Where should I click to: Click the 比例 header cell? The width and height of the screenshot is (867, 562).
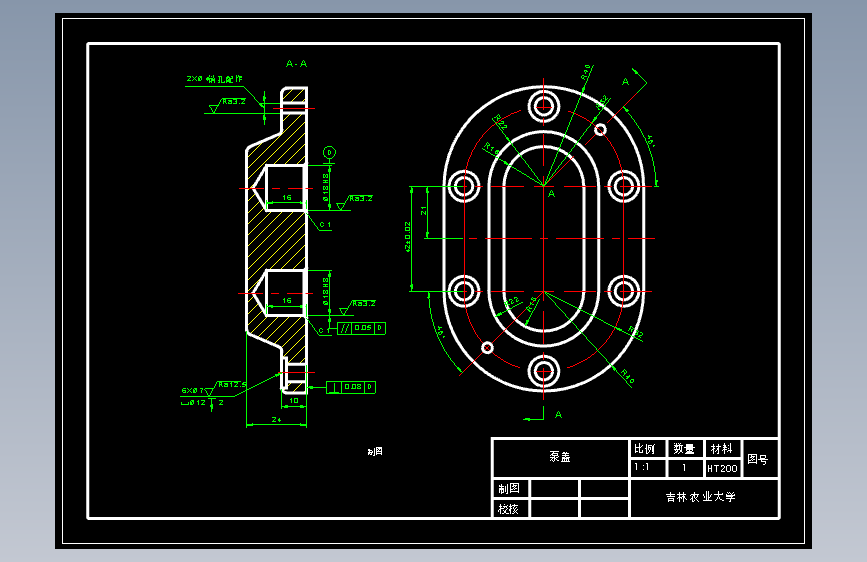coord(647,449)
